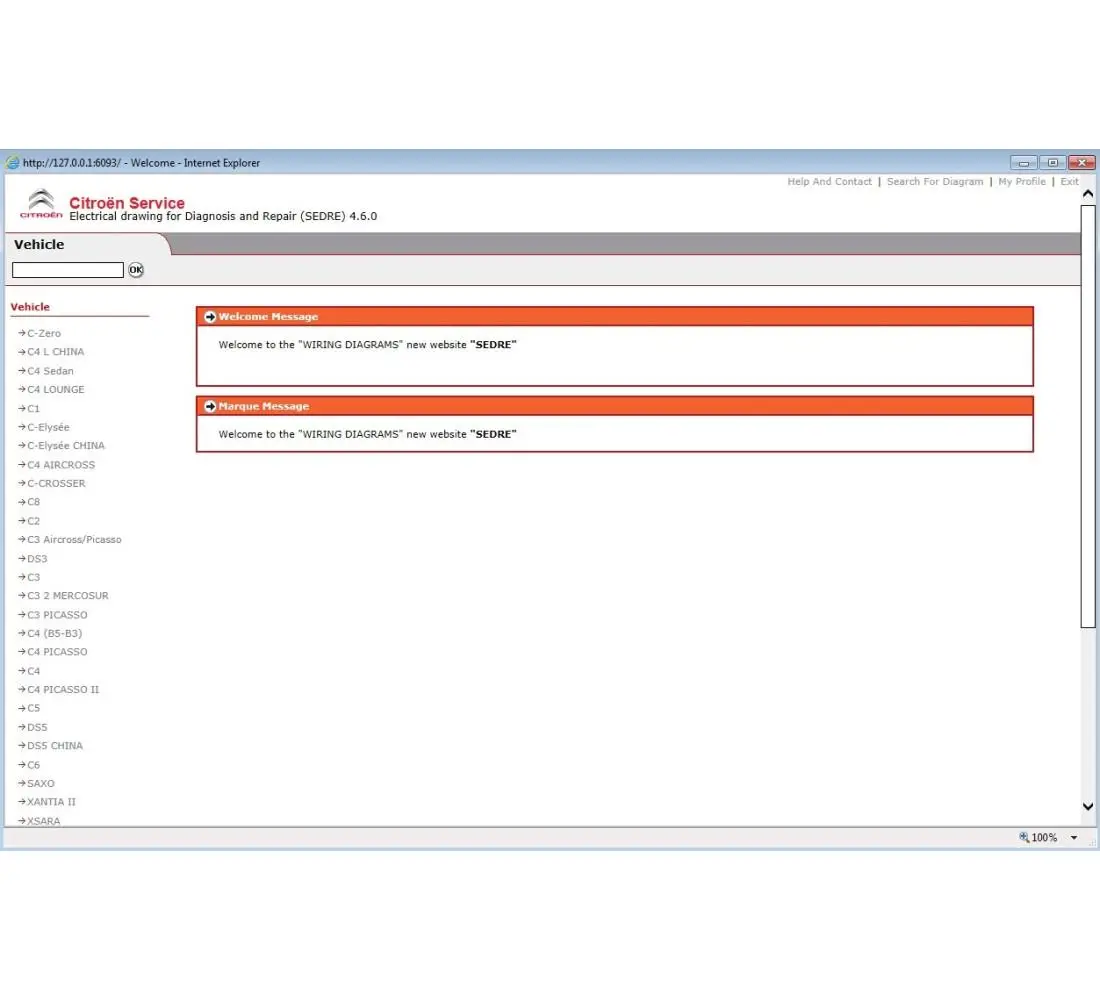Open C3 Aircross/Picasso vehicle
Screen dimensions: 1100x1000
[x=74, y=540]
